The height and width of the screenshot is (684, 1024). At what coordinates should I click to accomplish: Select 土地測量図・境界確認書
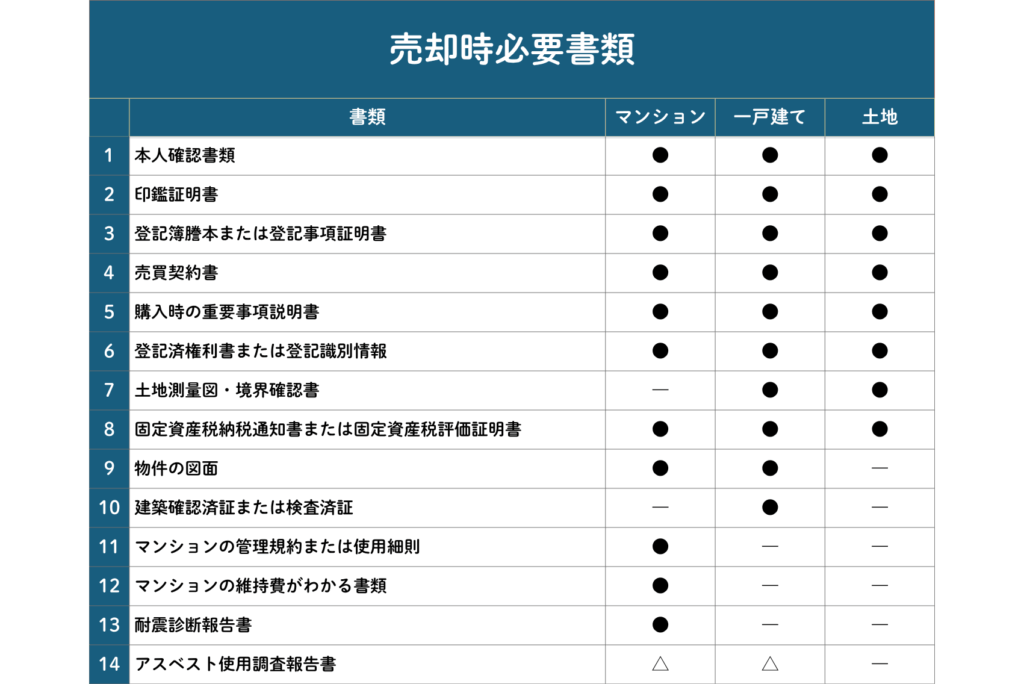[x=227, y=390]
